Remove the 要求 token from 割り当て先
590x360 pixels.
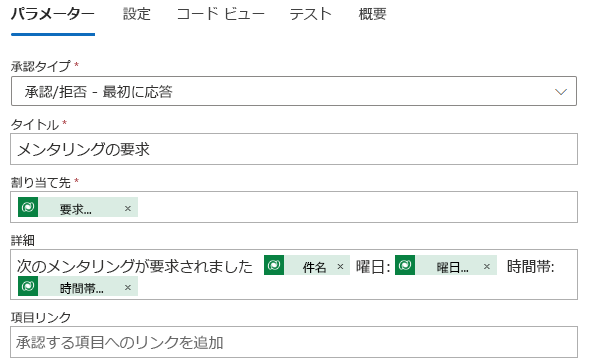128,208
